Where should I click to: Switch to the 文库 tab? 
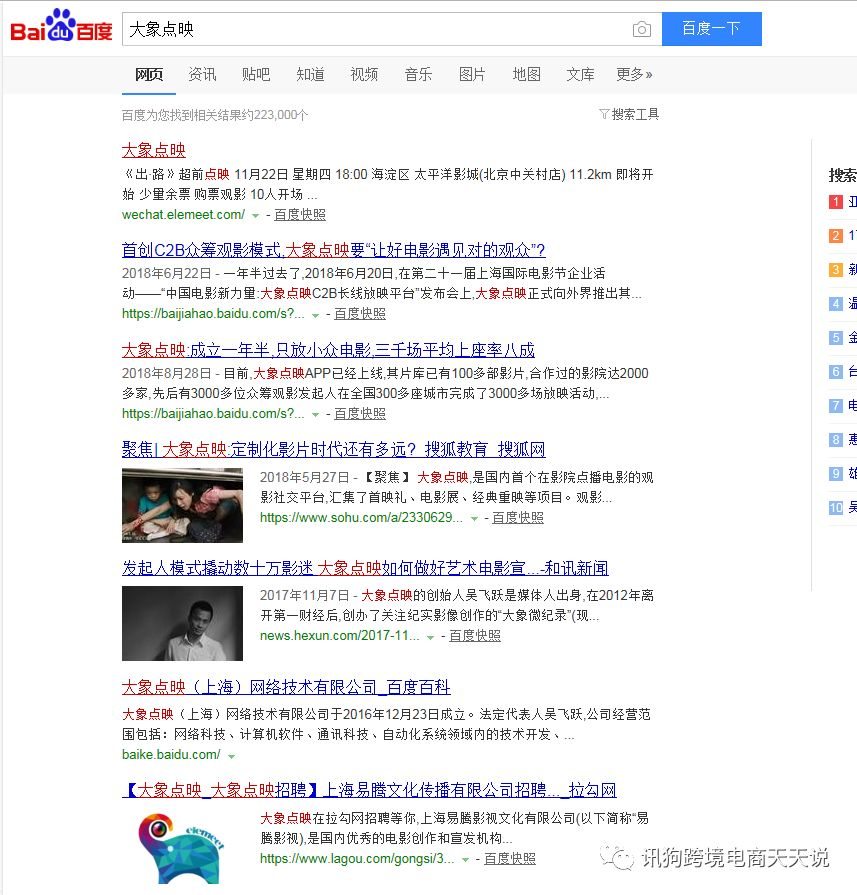pyautogui.click(x=580, y=74)
